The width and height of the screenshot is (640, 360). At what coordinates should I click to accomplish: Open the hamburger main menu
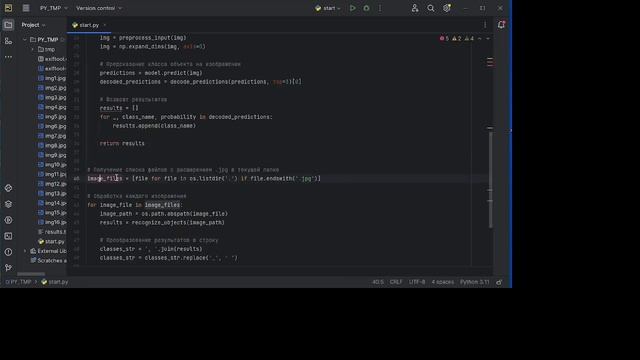coord(26,8)
